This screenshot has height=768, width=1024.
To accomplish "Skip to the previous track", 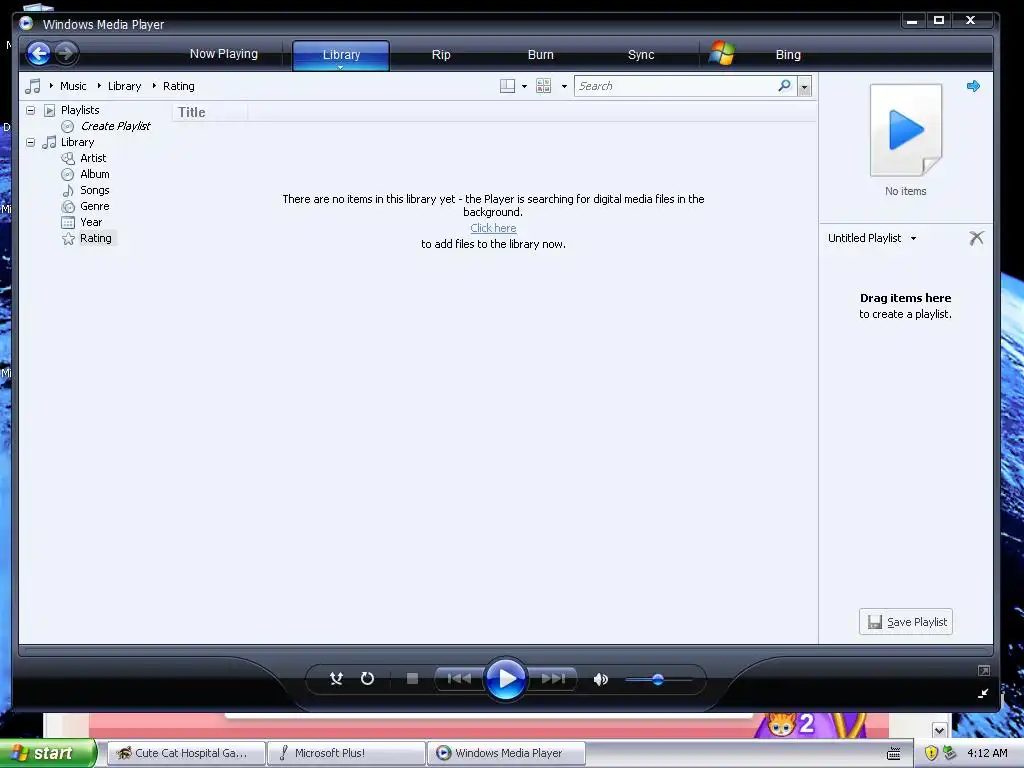I will coord(459,679).
